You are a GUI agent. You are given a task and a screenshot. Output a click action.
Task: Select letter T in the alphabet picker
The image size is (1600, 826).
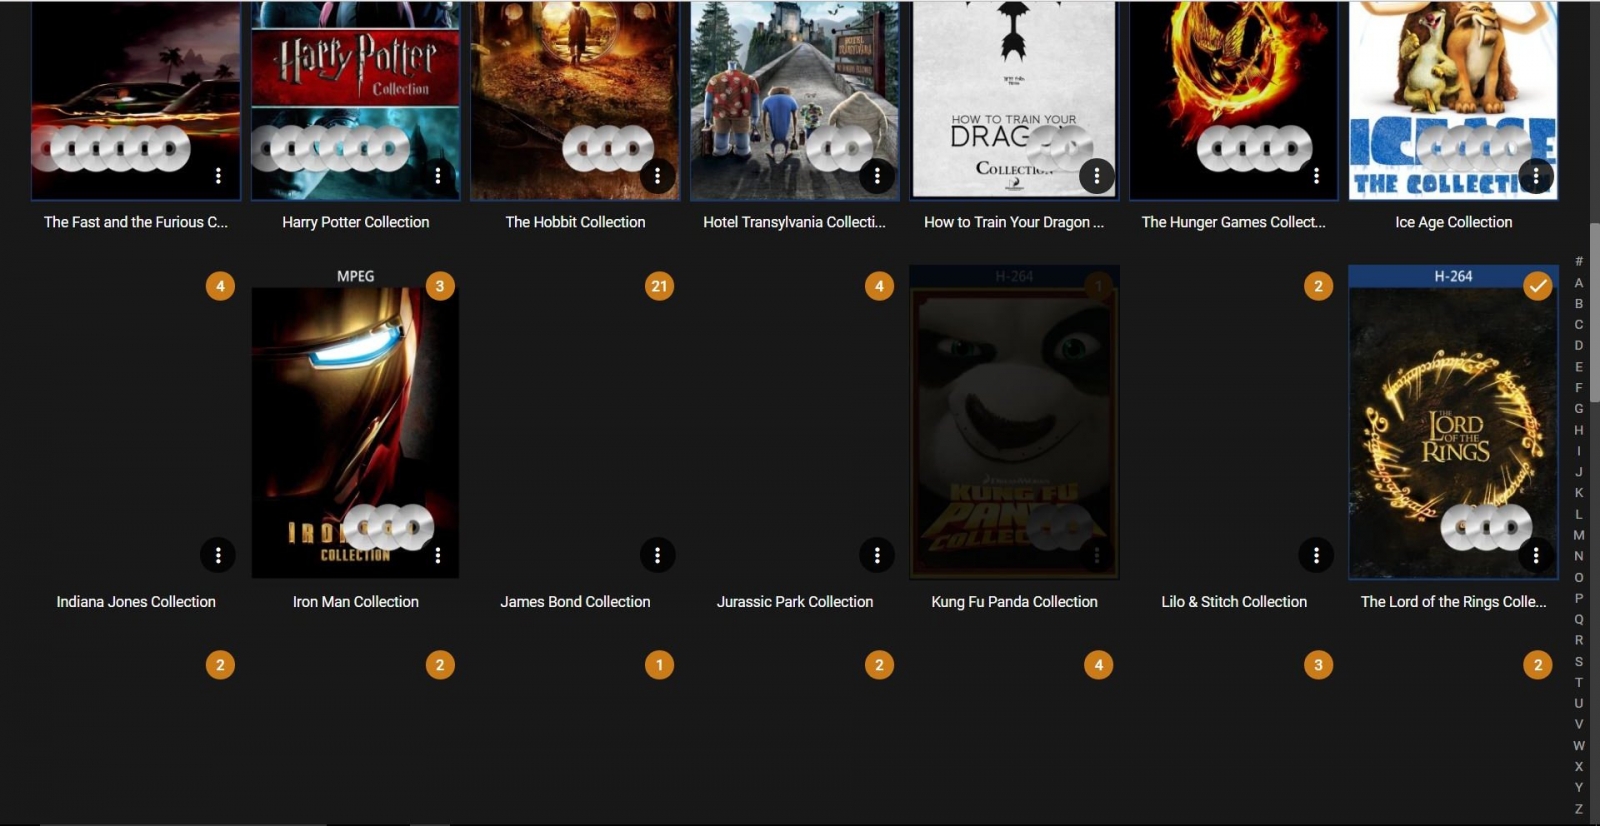[x=1579, y=682]
